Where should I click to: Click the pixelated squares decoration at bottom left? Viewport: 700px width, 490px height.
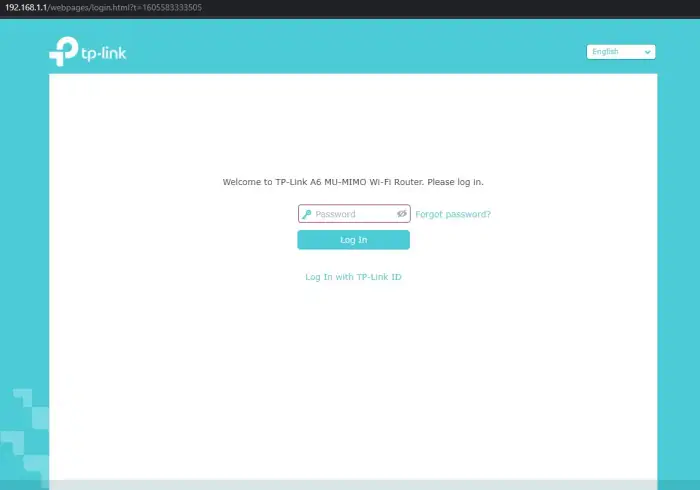(24, 420)
